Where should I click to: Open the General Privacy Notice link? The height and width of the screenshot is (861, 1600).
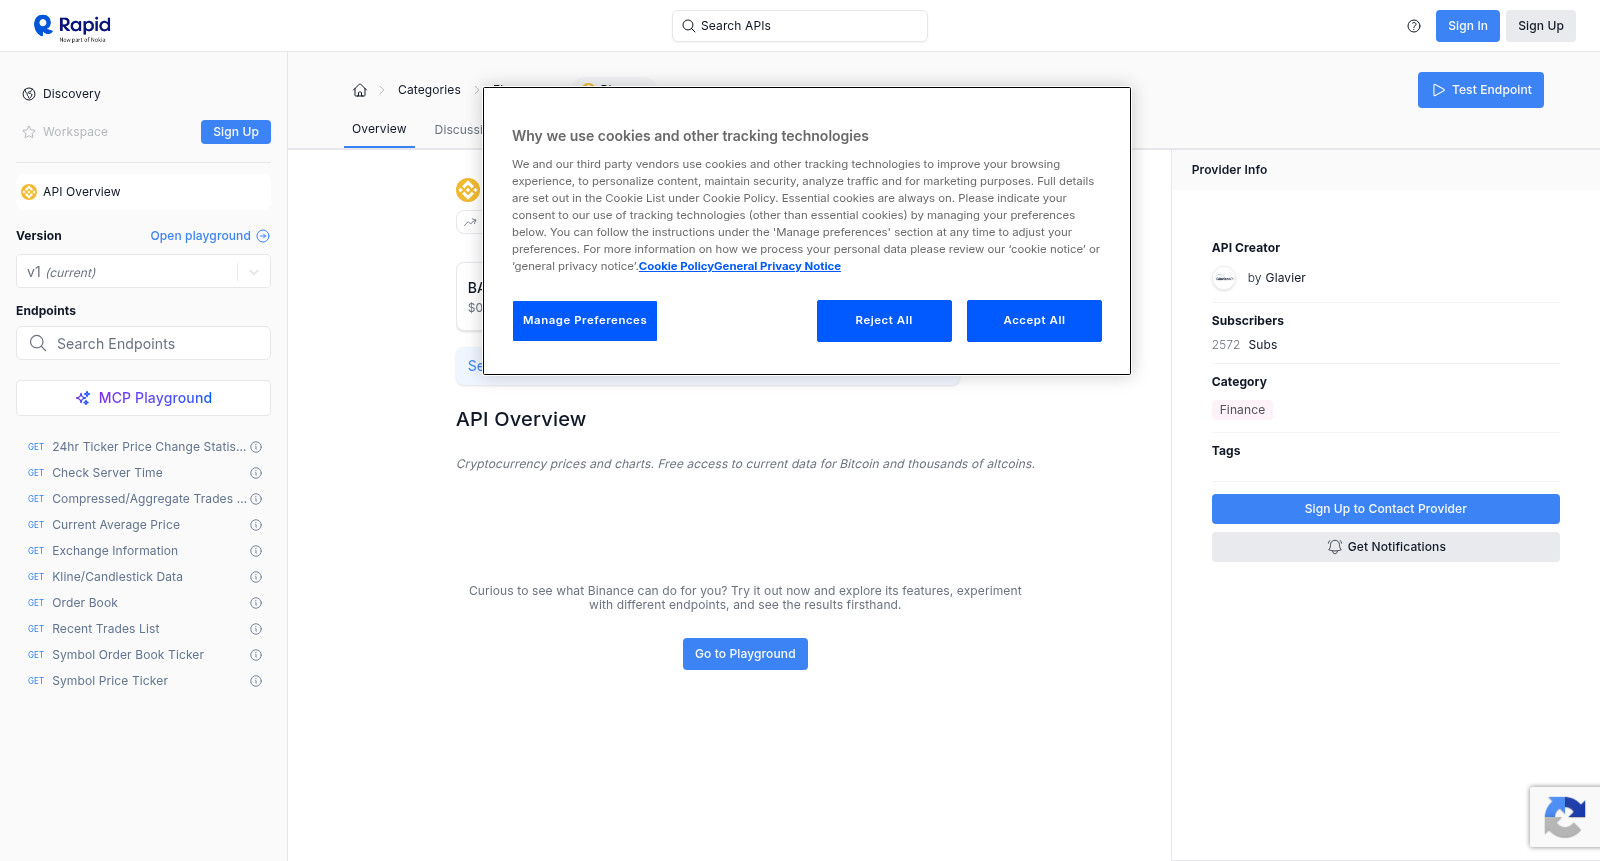coord(777,267)
